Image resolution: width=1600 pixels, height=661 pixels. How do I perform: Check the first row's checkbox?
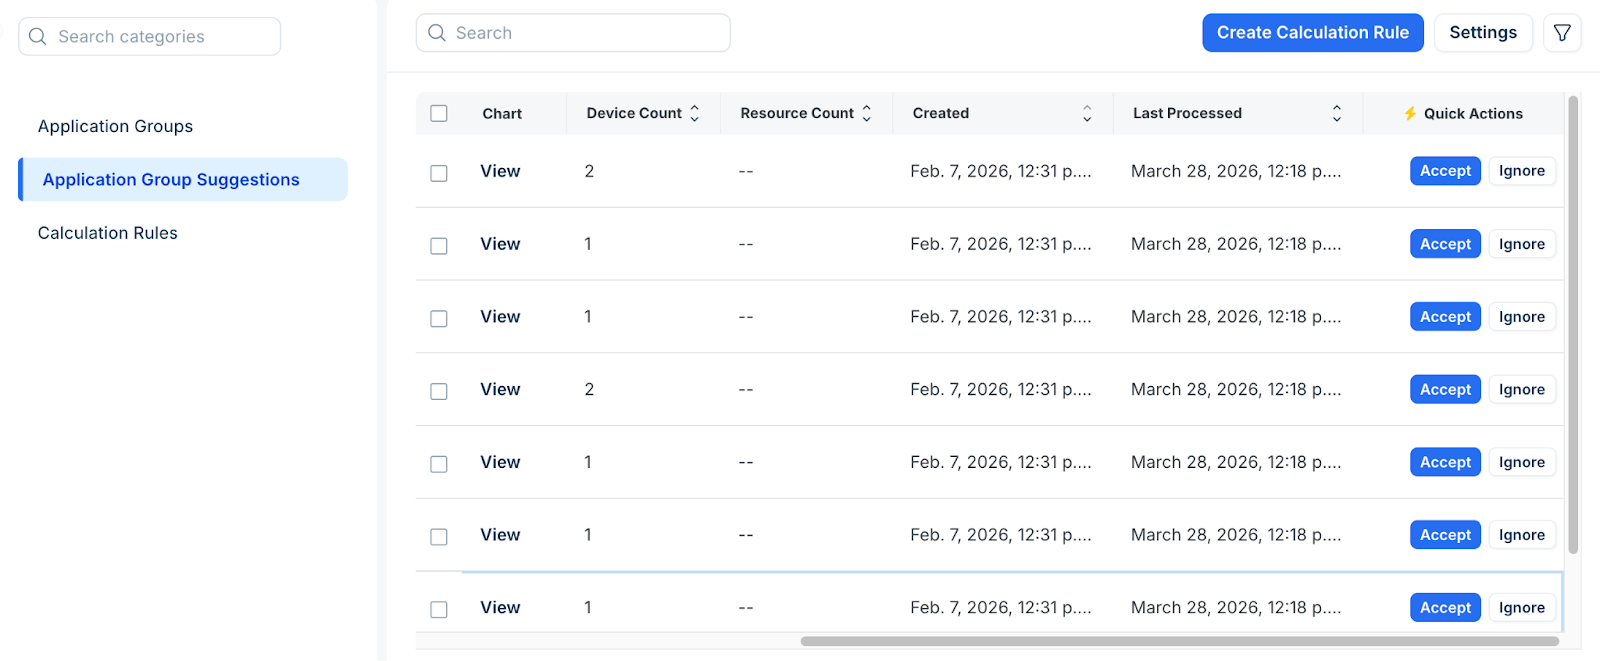pos(439,173)
